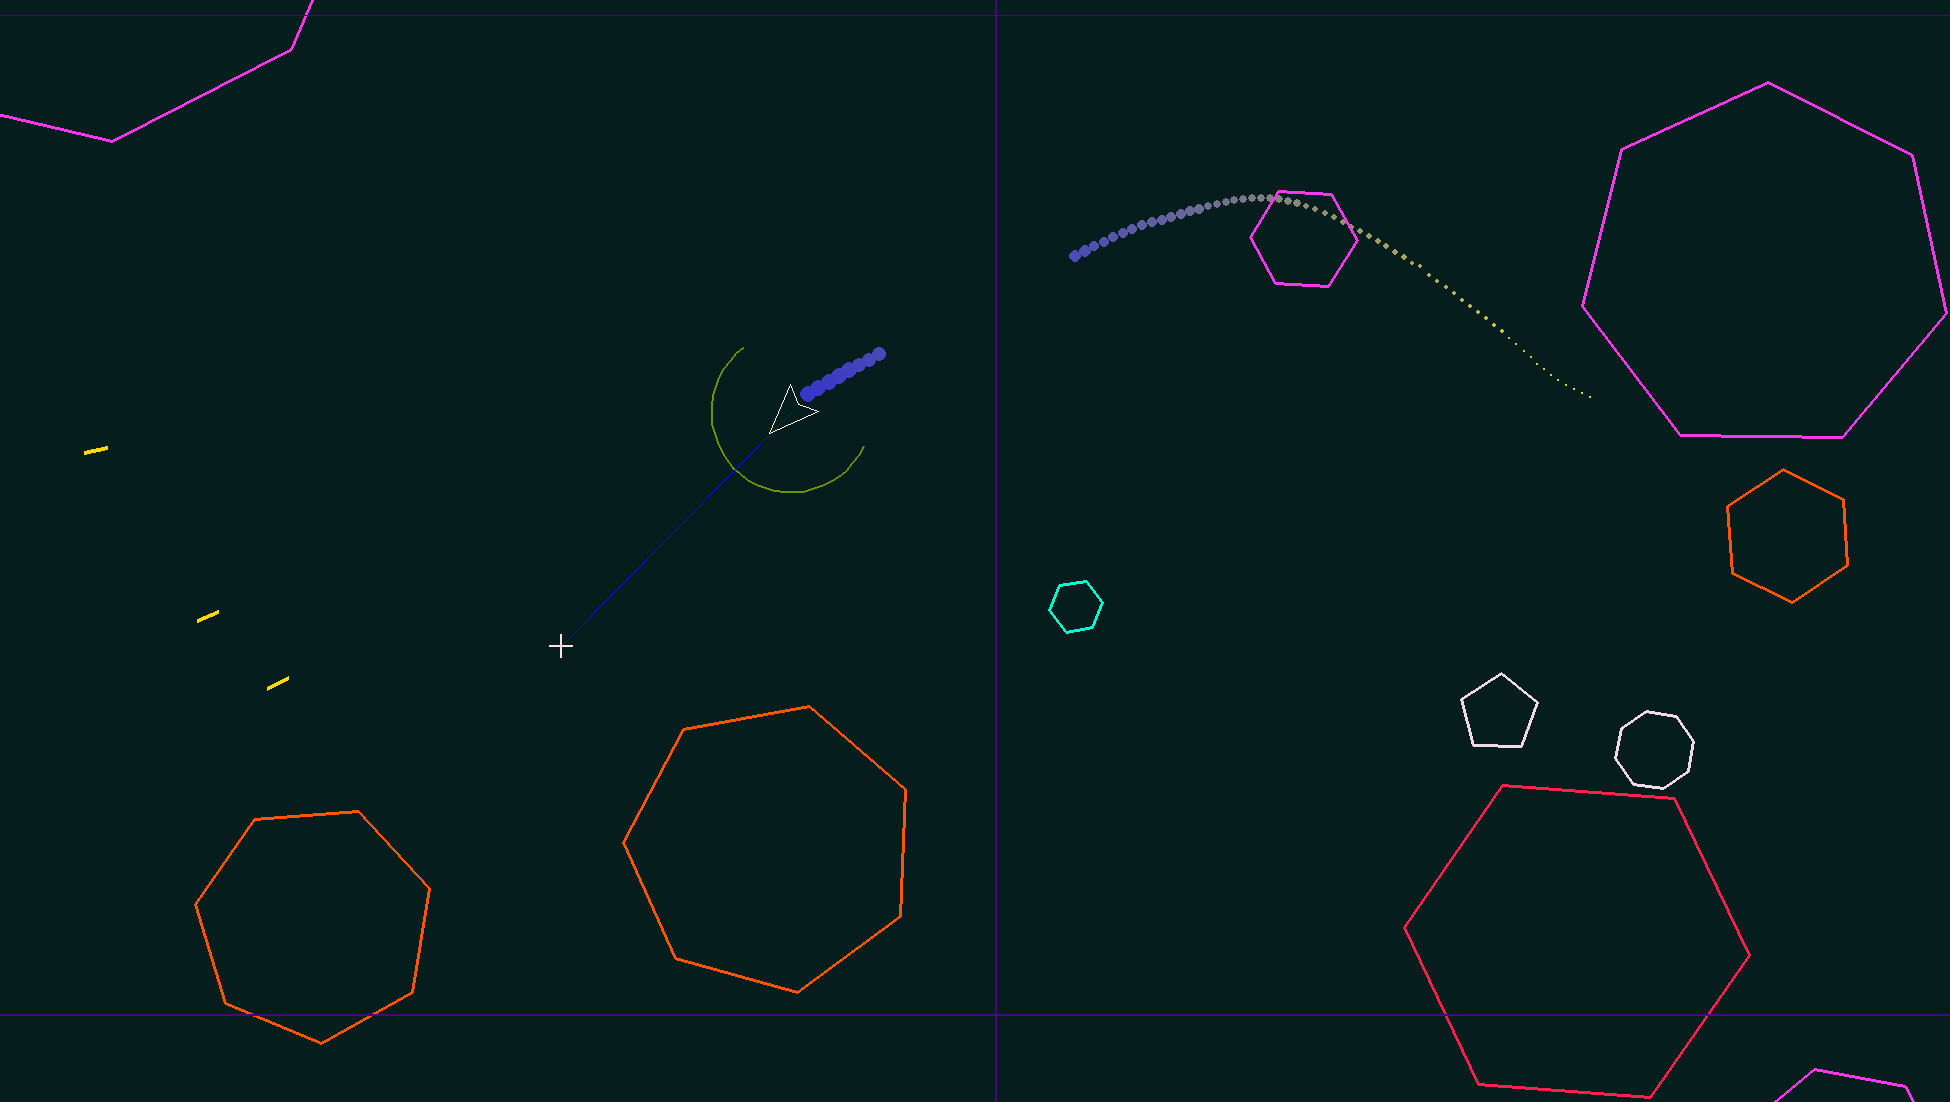Select the white pentagon shape

tap(1499, 712)
